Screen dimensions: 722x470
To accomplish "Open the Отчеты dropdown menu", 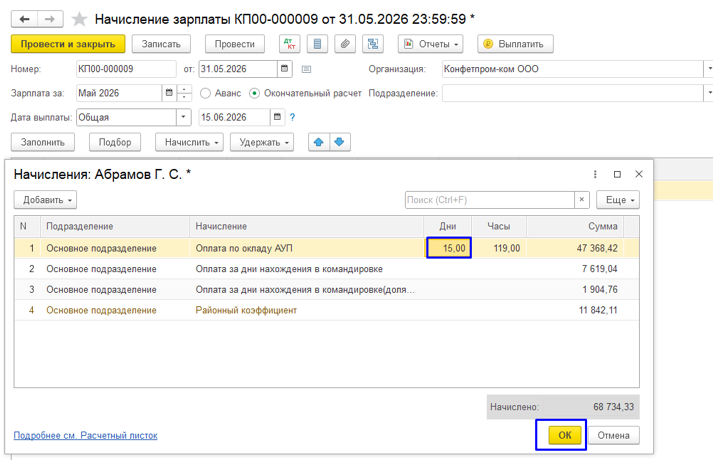I will click(431, 44).
